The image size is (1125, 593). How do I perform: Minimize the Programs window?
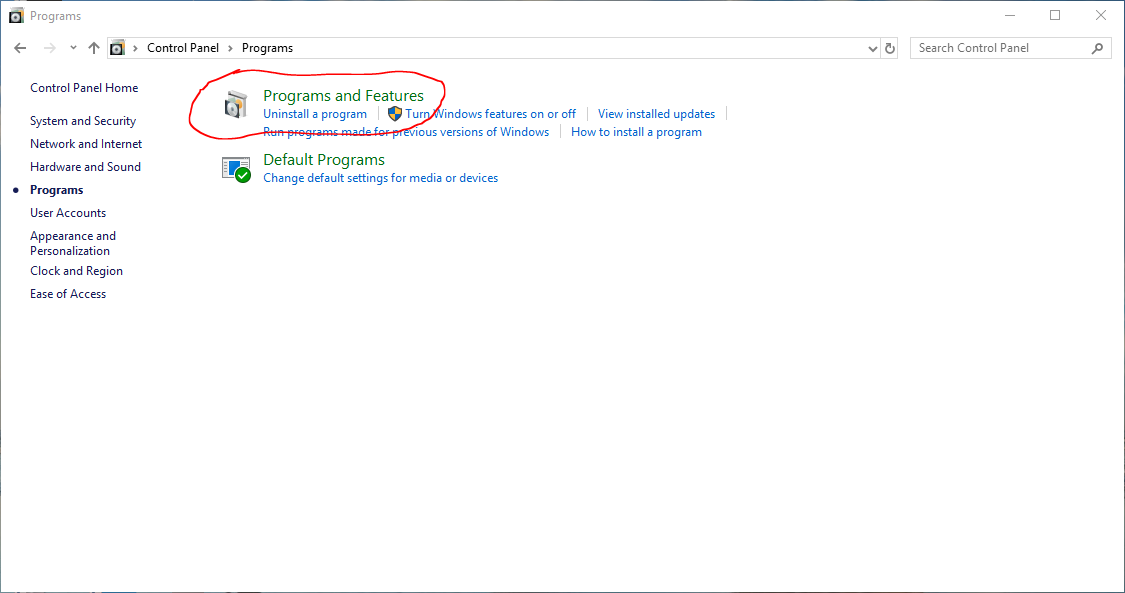[x=1010, y=15]
